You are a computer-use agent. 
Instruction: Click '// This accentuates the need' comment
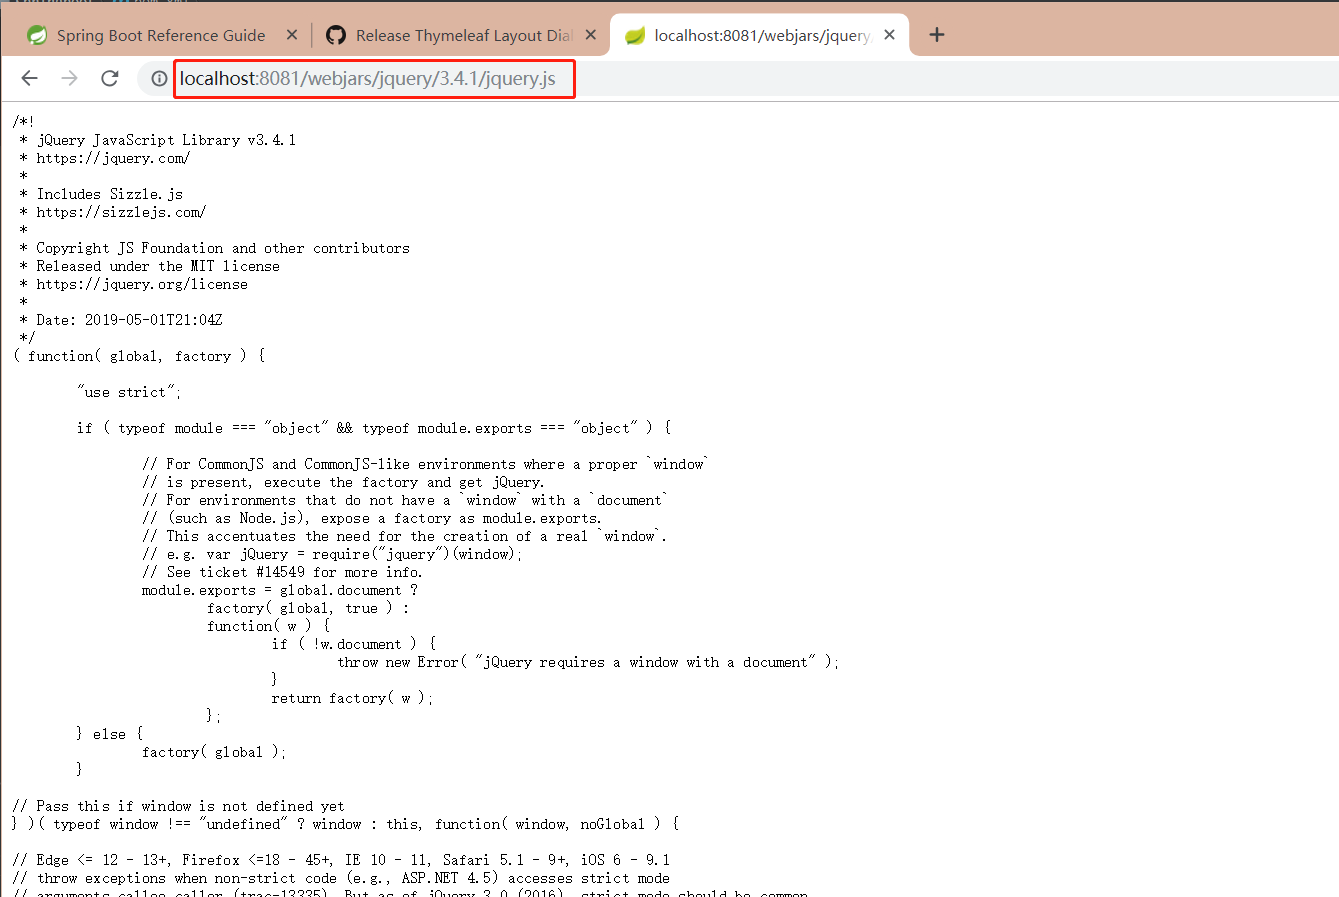(404, 536)
